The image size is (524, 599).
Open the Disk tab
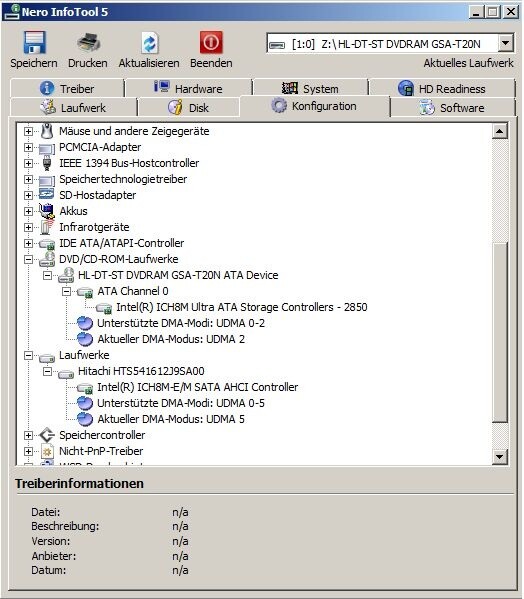tap(189, 108)
